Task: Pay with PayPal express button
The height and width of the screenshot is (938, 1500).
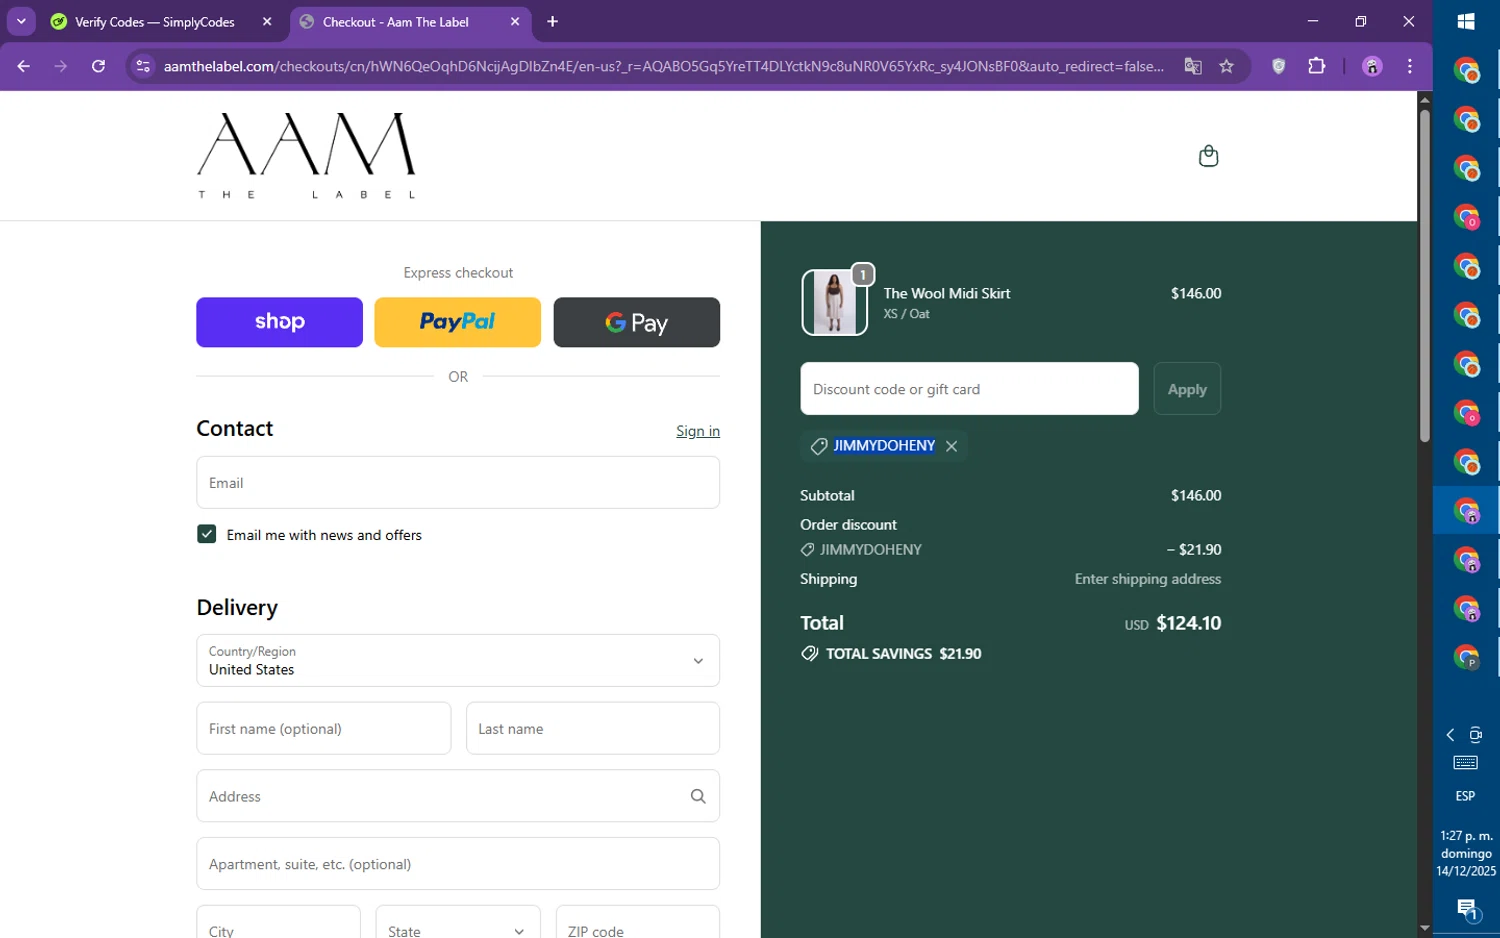Action: click(457, 322)
